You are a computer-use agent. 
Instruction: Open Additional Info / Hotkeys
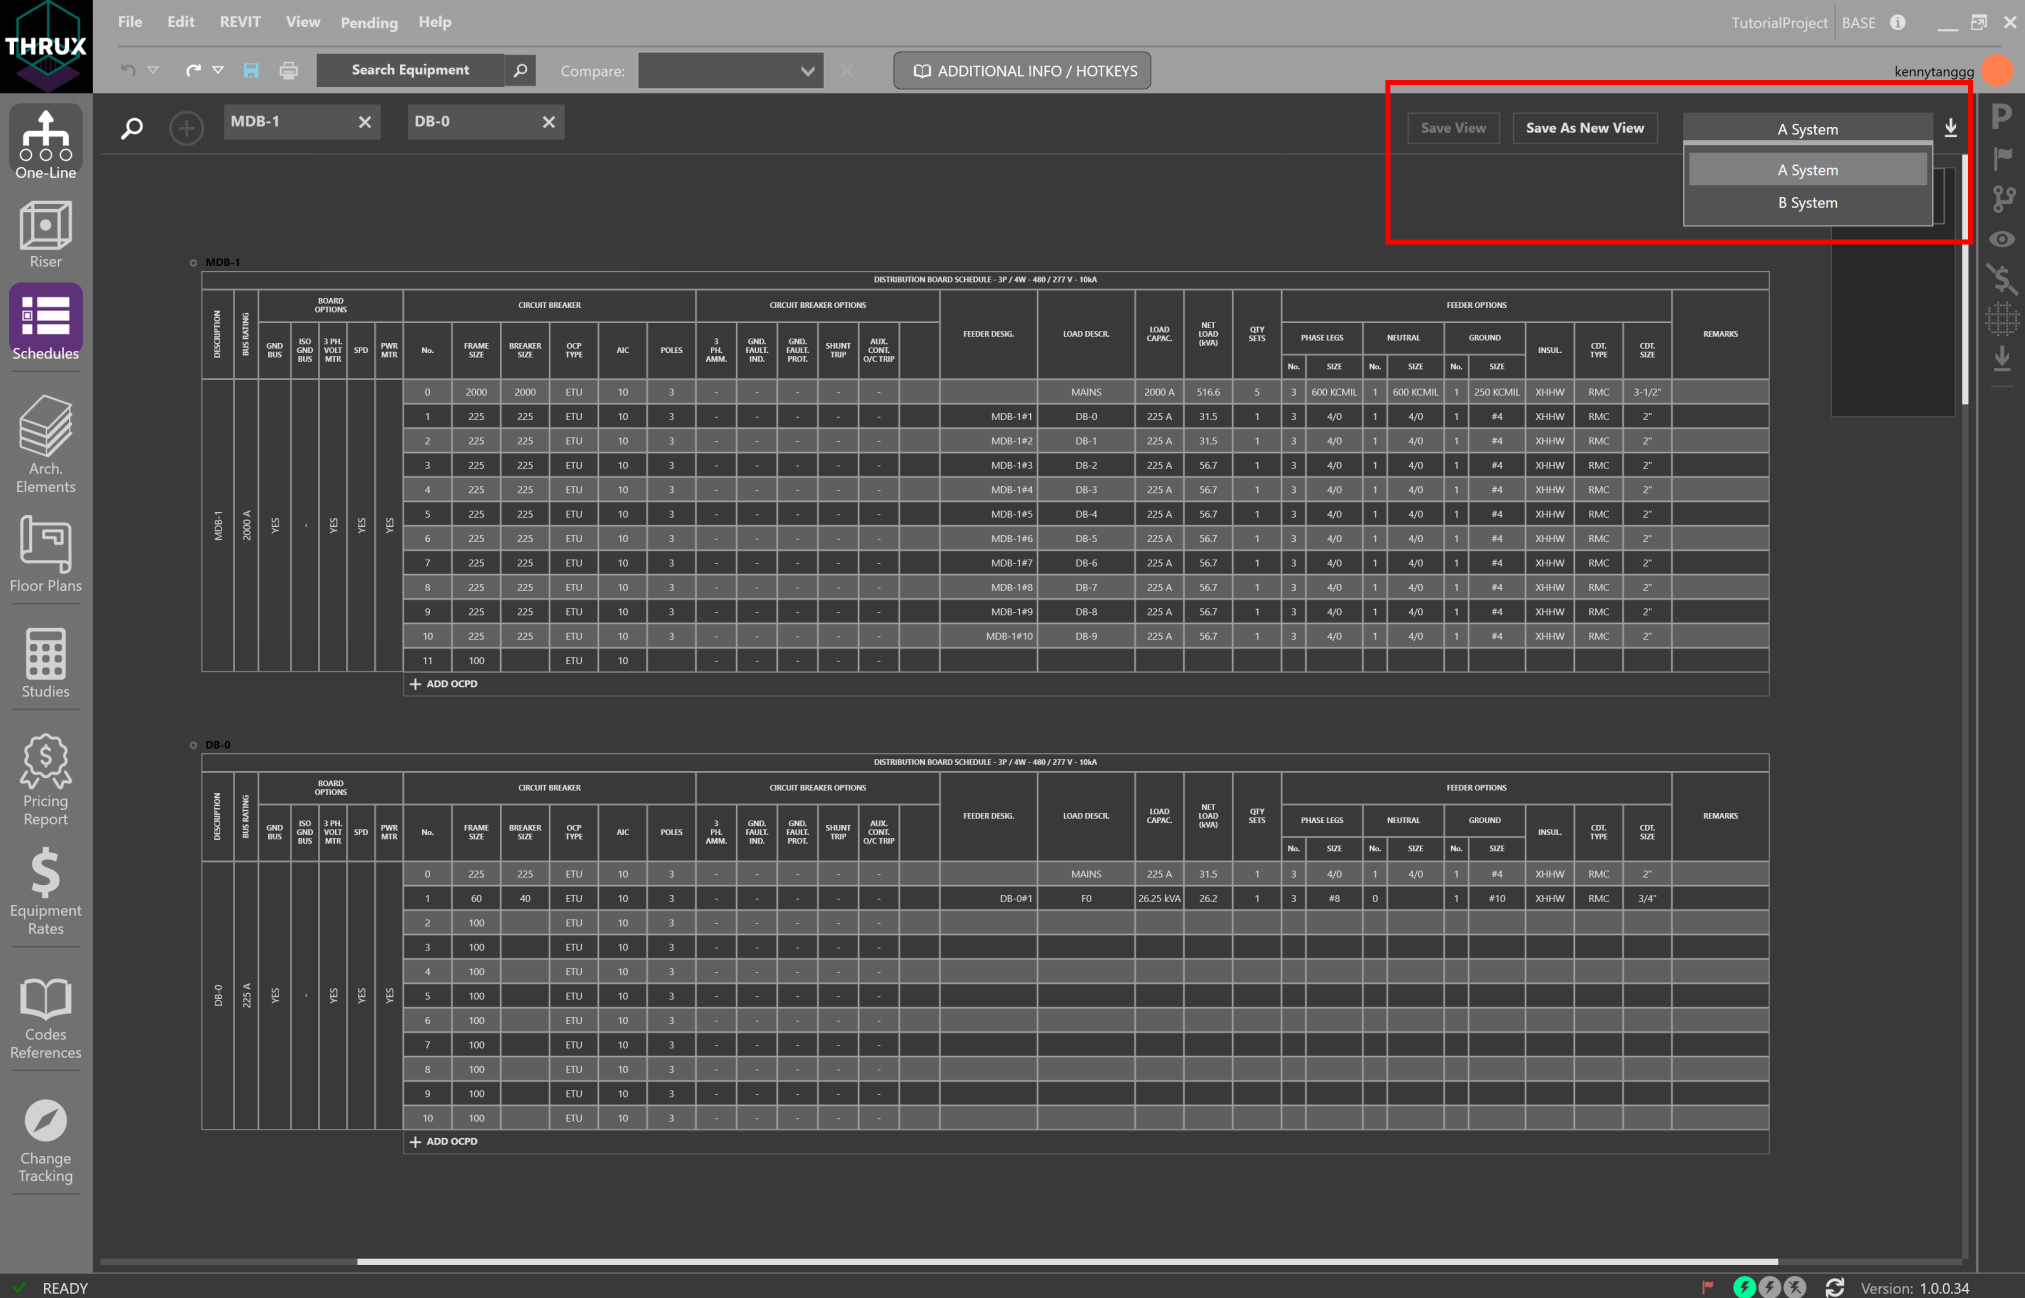(1022, 71)
